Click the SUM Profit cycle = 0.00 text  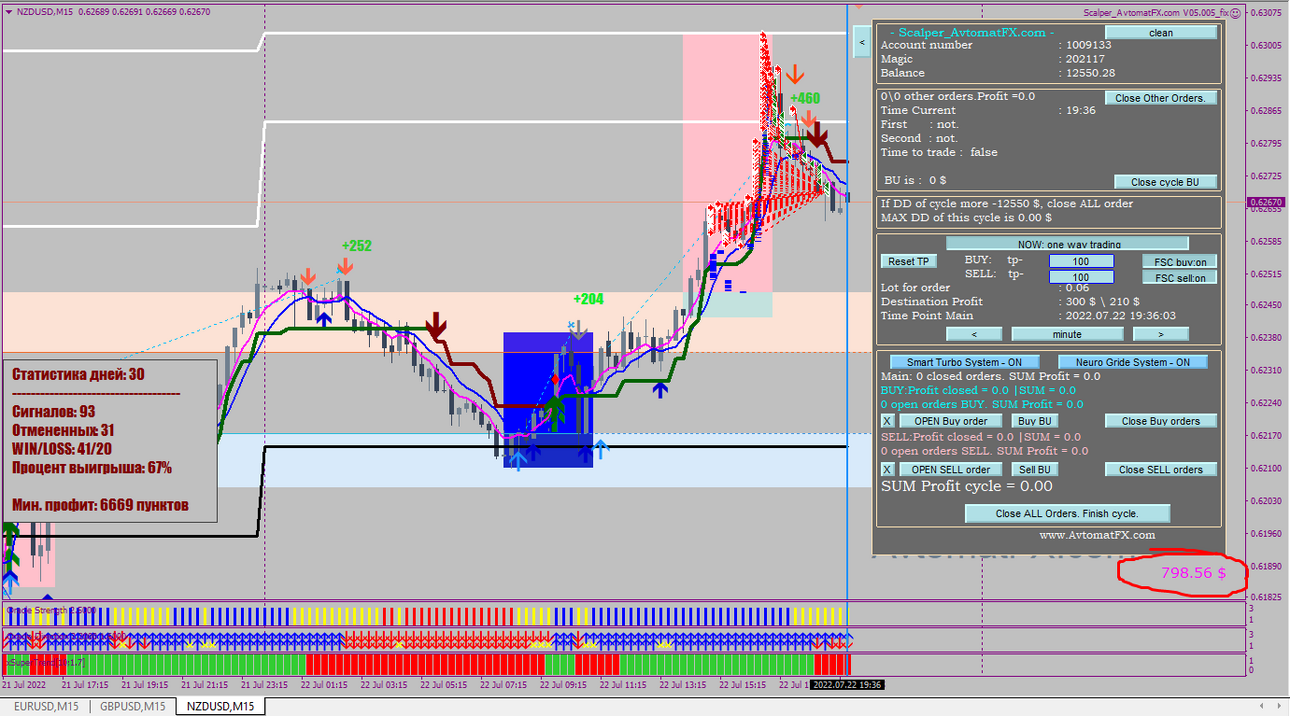(x=966, y=486)
